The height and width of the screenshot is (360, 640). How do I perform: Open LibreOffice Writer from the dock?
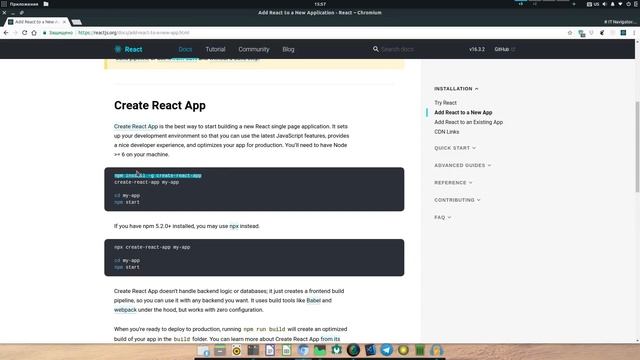tap(270, 350)
